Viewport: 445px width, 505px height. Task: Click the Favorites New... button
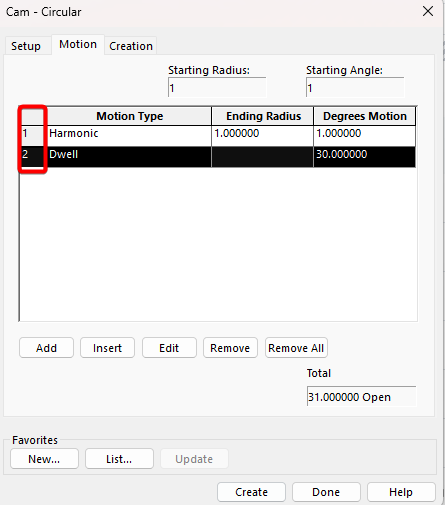[44, 459]
